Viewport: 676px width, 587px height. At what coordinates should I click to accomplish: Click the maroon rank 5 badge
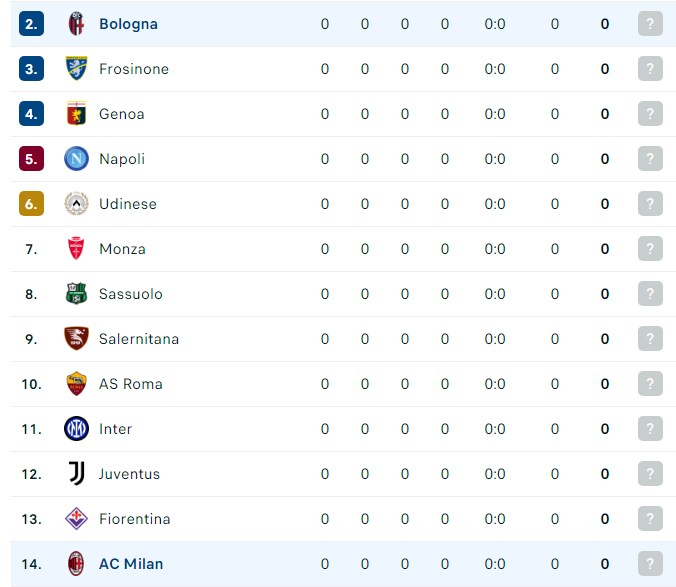tap(31, 159)
